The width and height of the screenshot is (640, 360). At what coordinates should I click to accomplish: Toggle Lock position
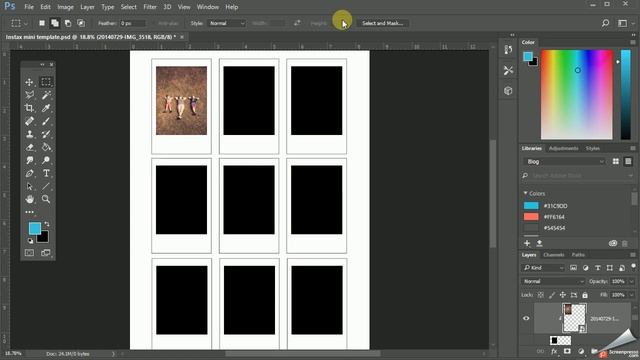coord(563,295)
